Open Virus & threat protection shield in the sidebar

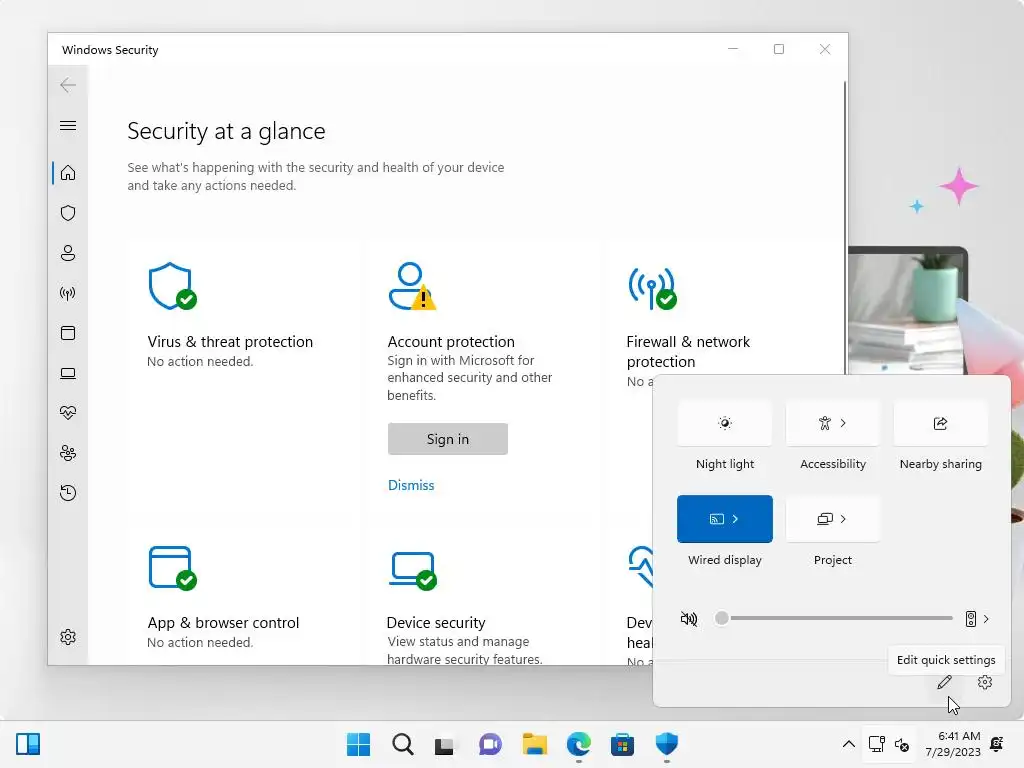[68, 213]
